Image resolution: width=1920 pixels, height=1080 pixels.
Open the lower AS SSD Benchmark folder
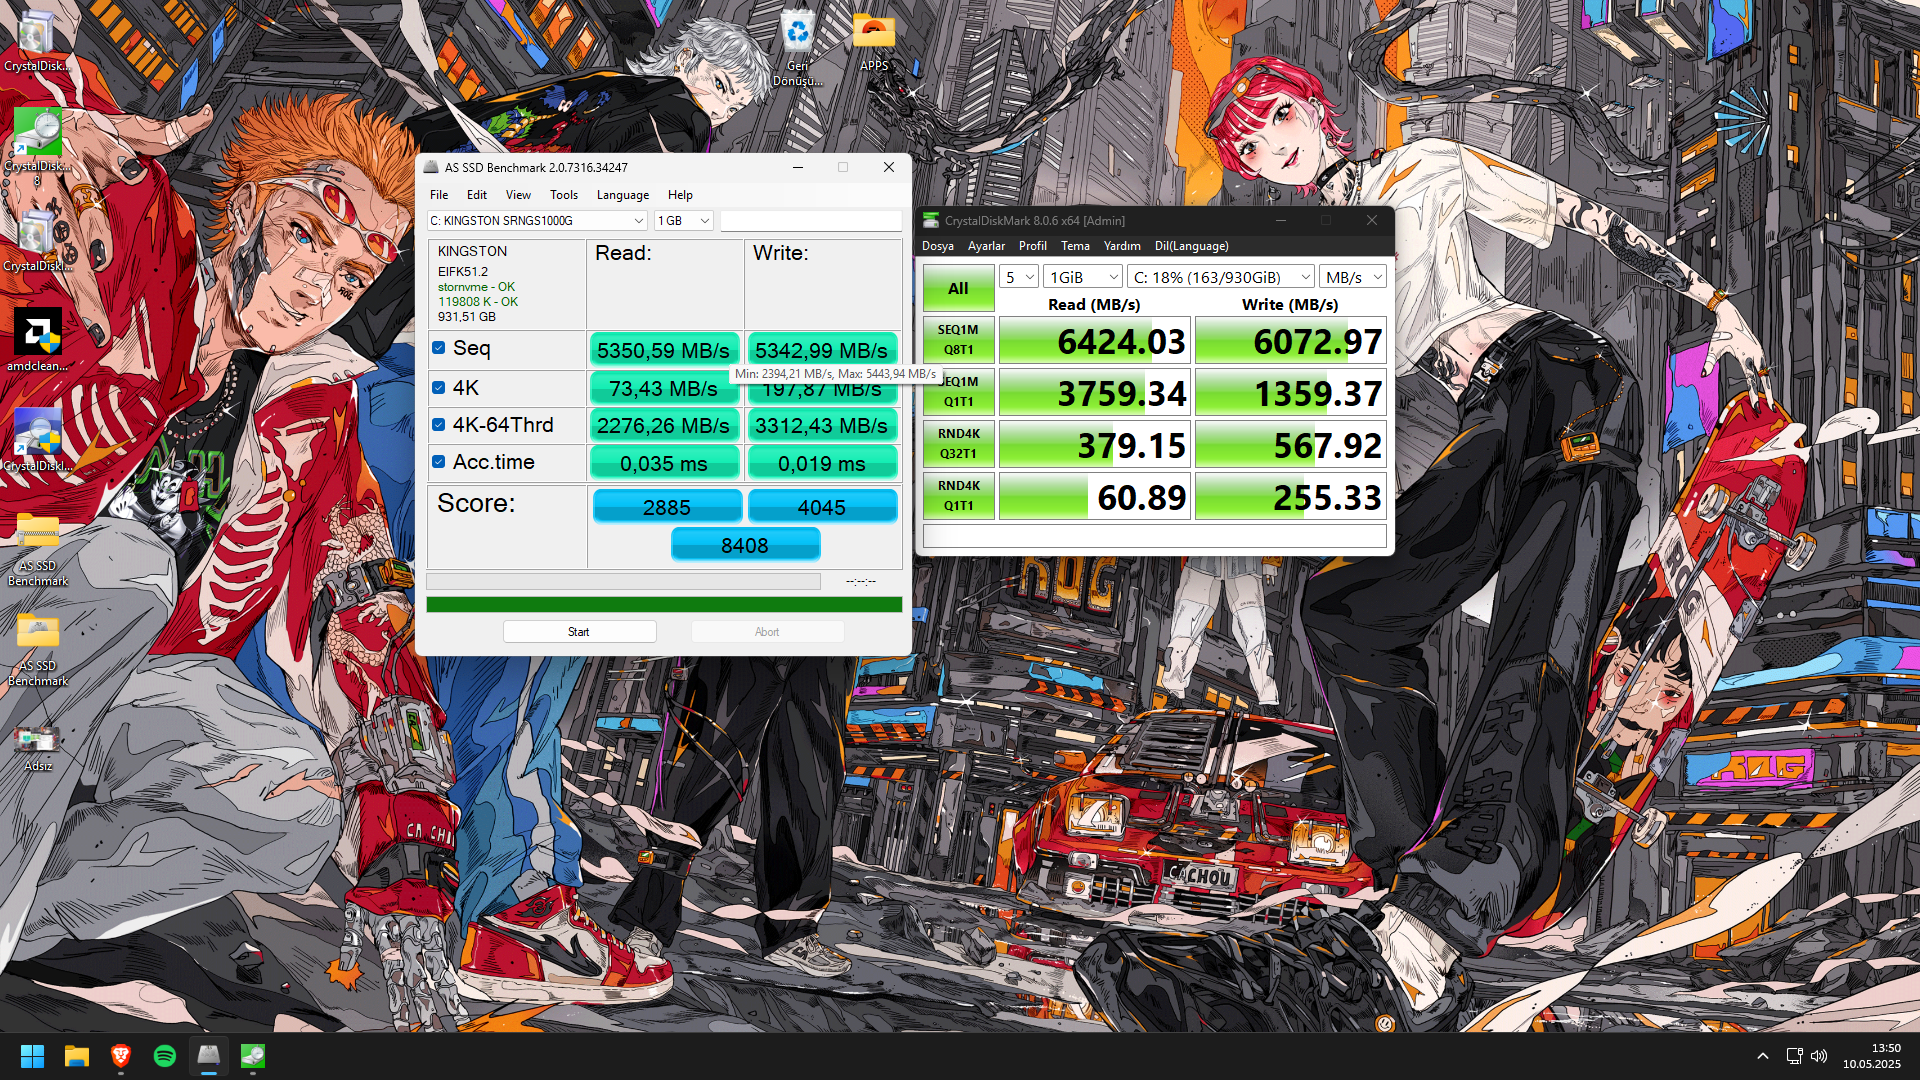(x=38, y=648)
